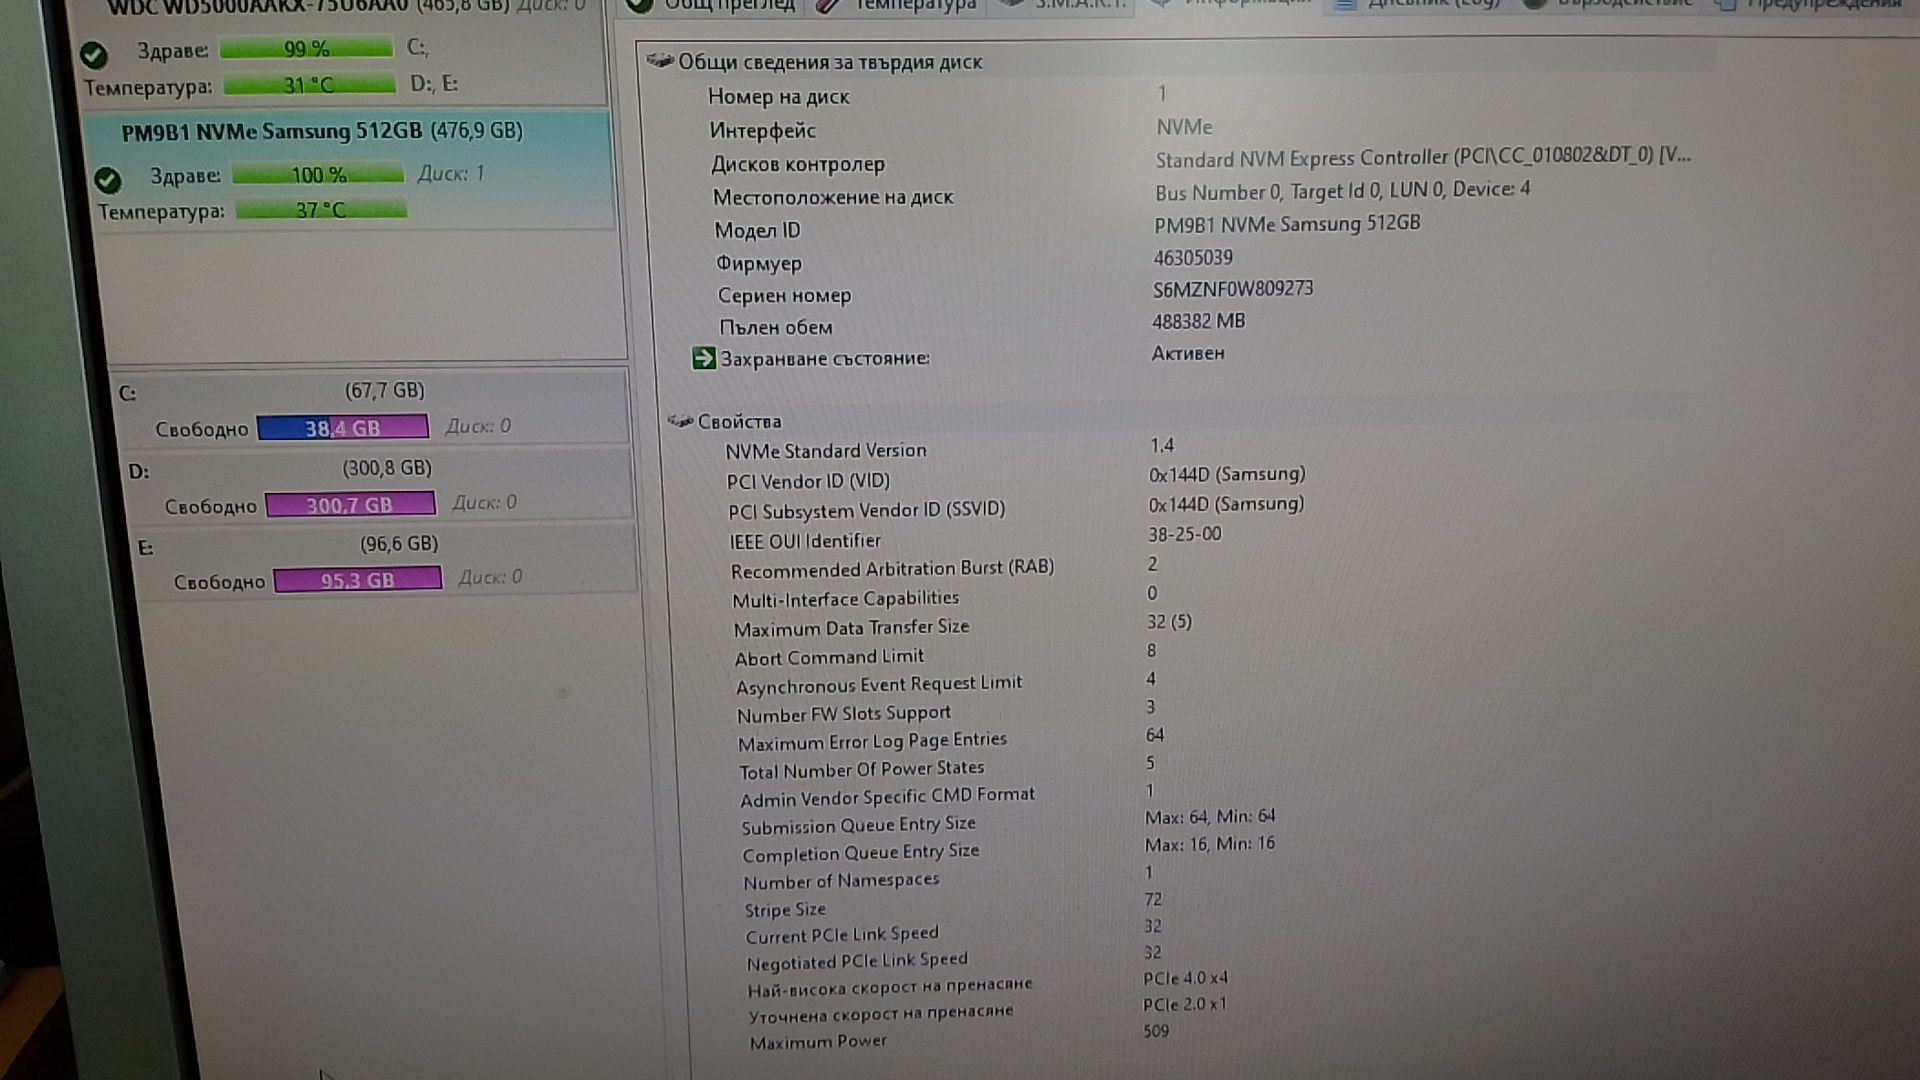1920x1080 pixels.
Task: Click the Multi-Interface Capabilities row label
Action: [845, 599]
